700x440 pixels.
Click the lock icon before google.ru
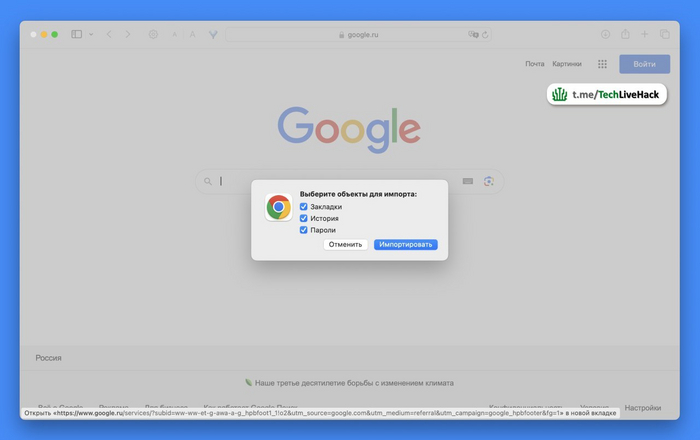342,34
